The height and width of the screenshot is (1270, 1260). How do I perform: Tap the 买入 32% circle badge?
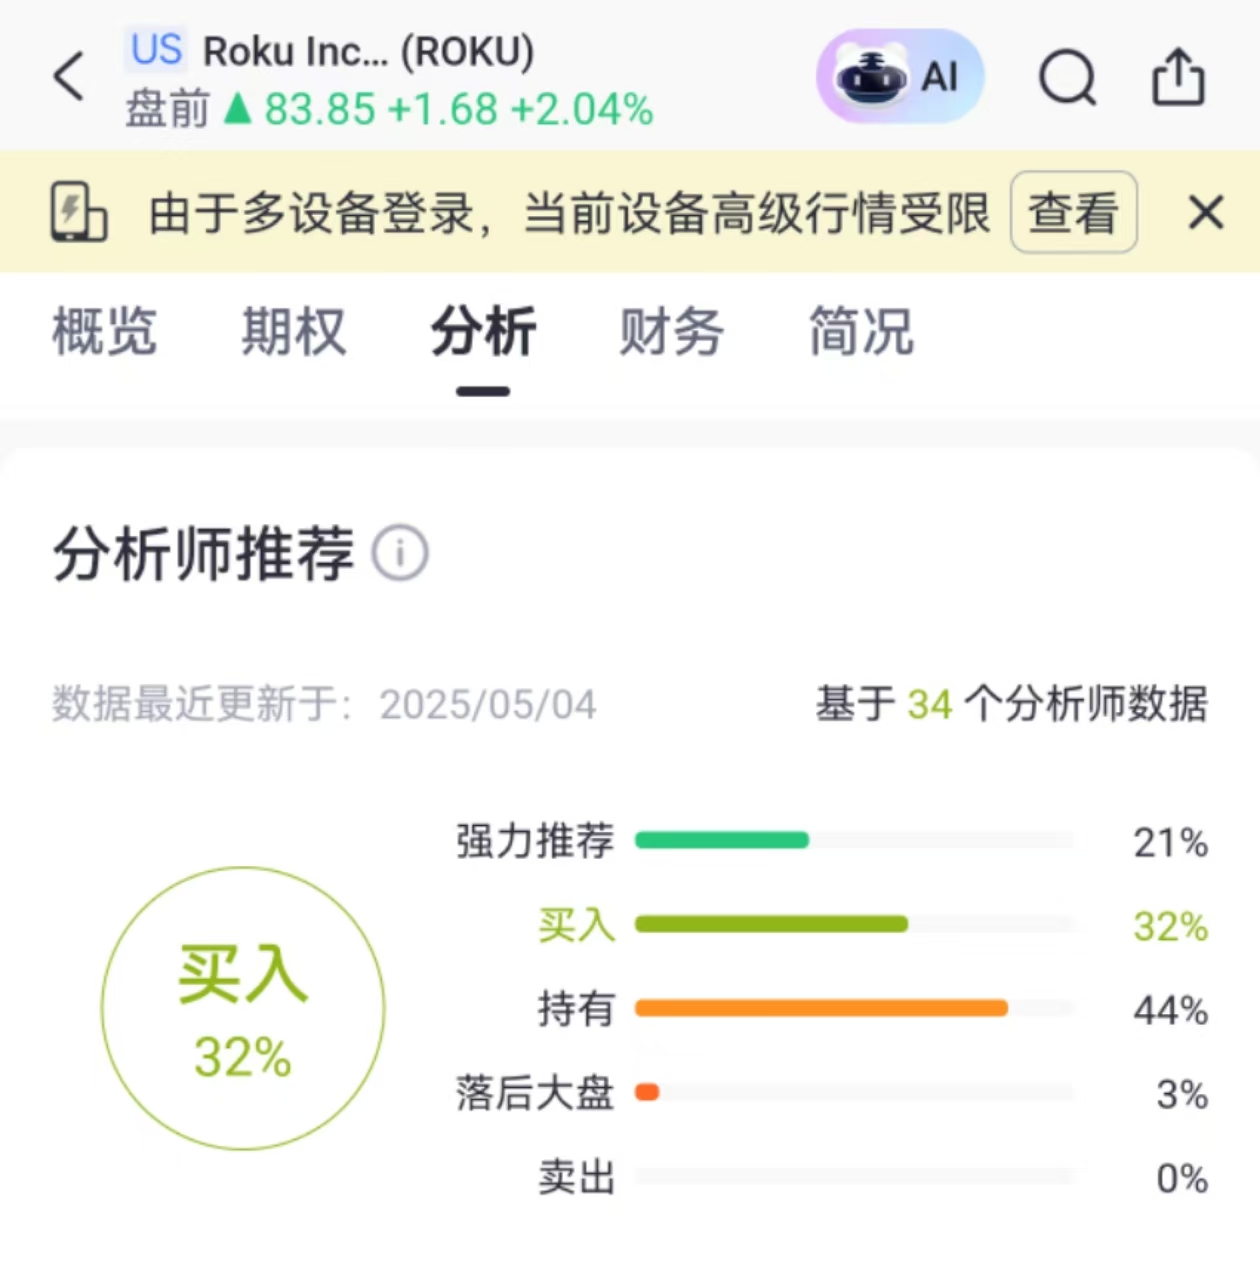pos(243,1008)
